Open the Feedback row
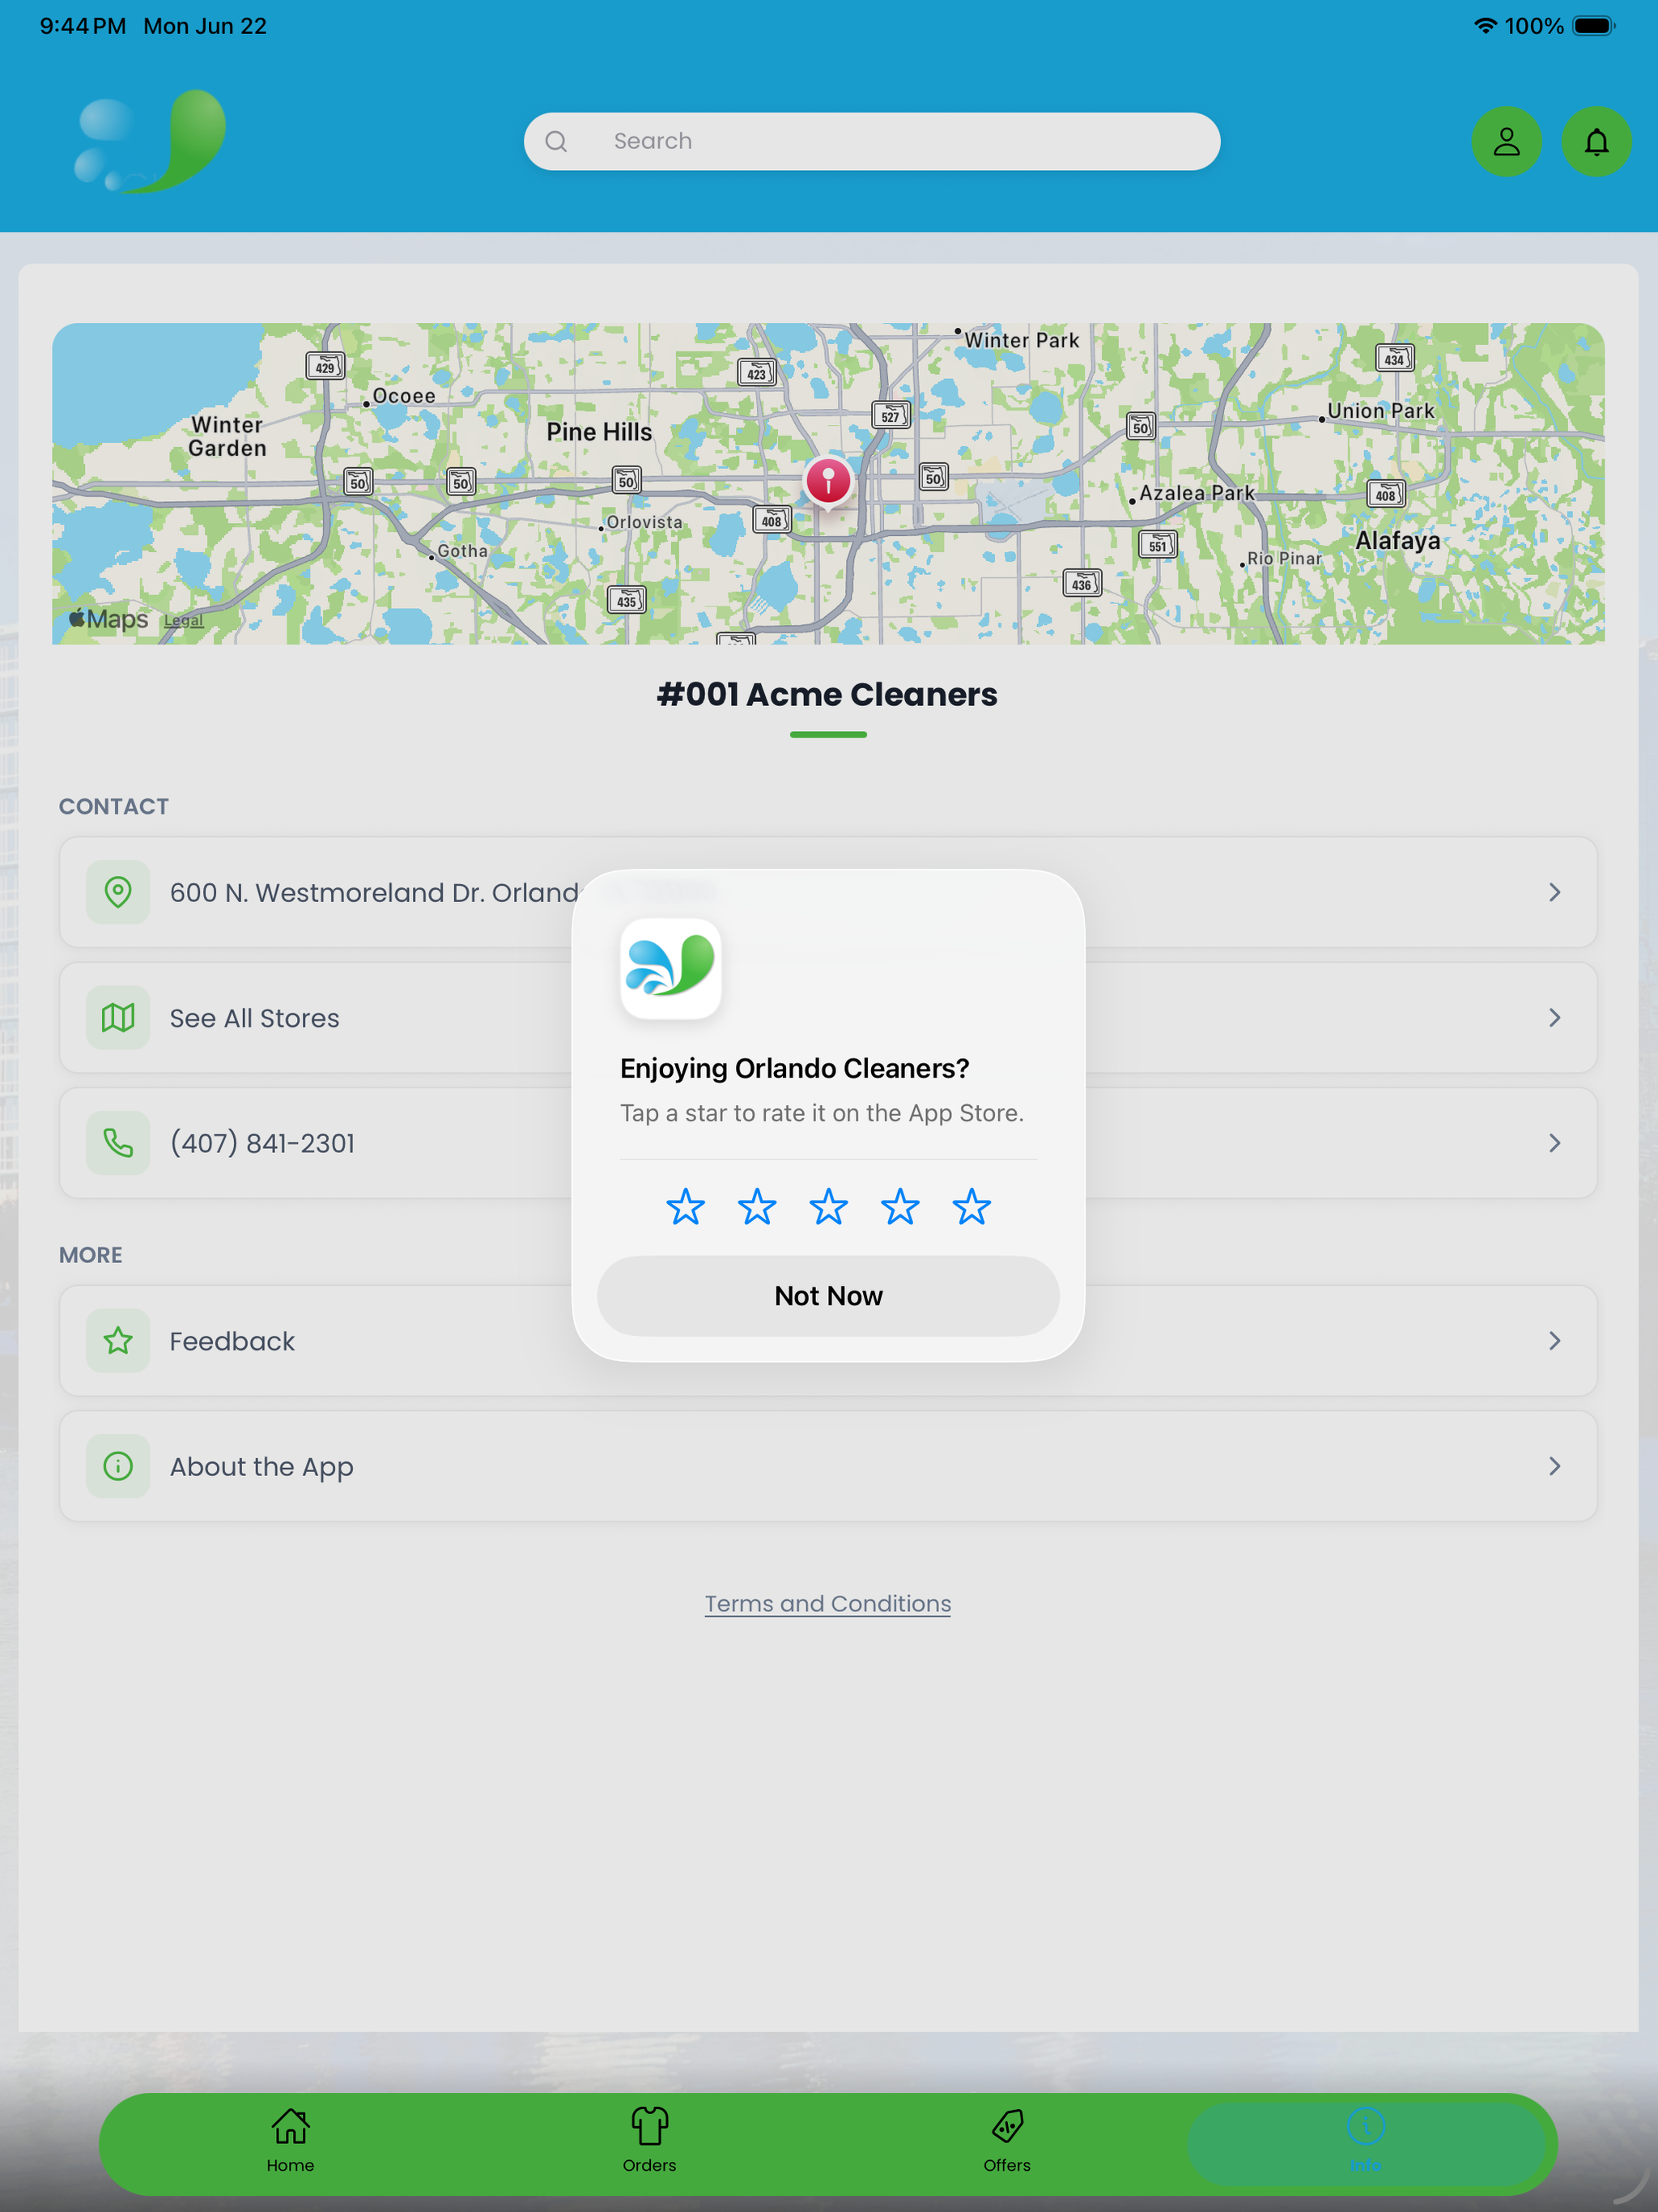1658x2212 pixels. pyautogui.click(x=828, y=1341)
